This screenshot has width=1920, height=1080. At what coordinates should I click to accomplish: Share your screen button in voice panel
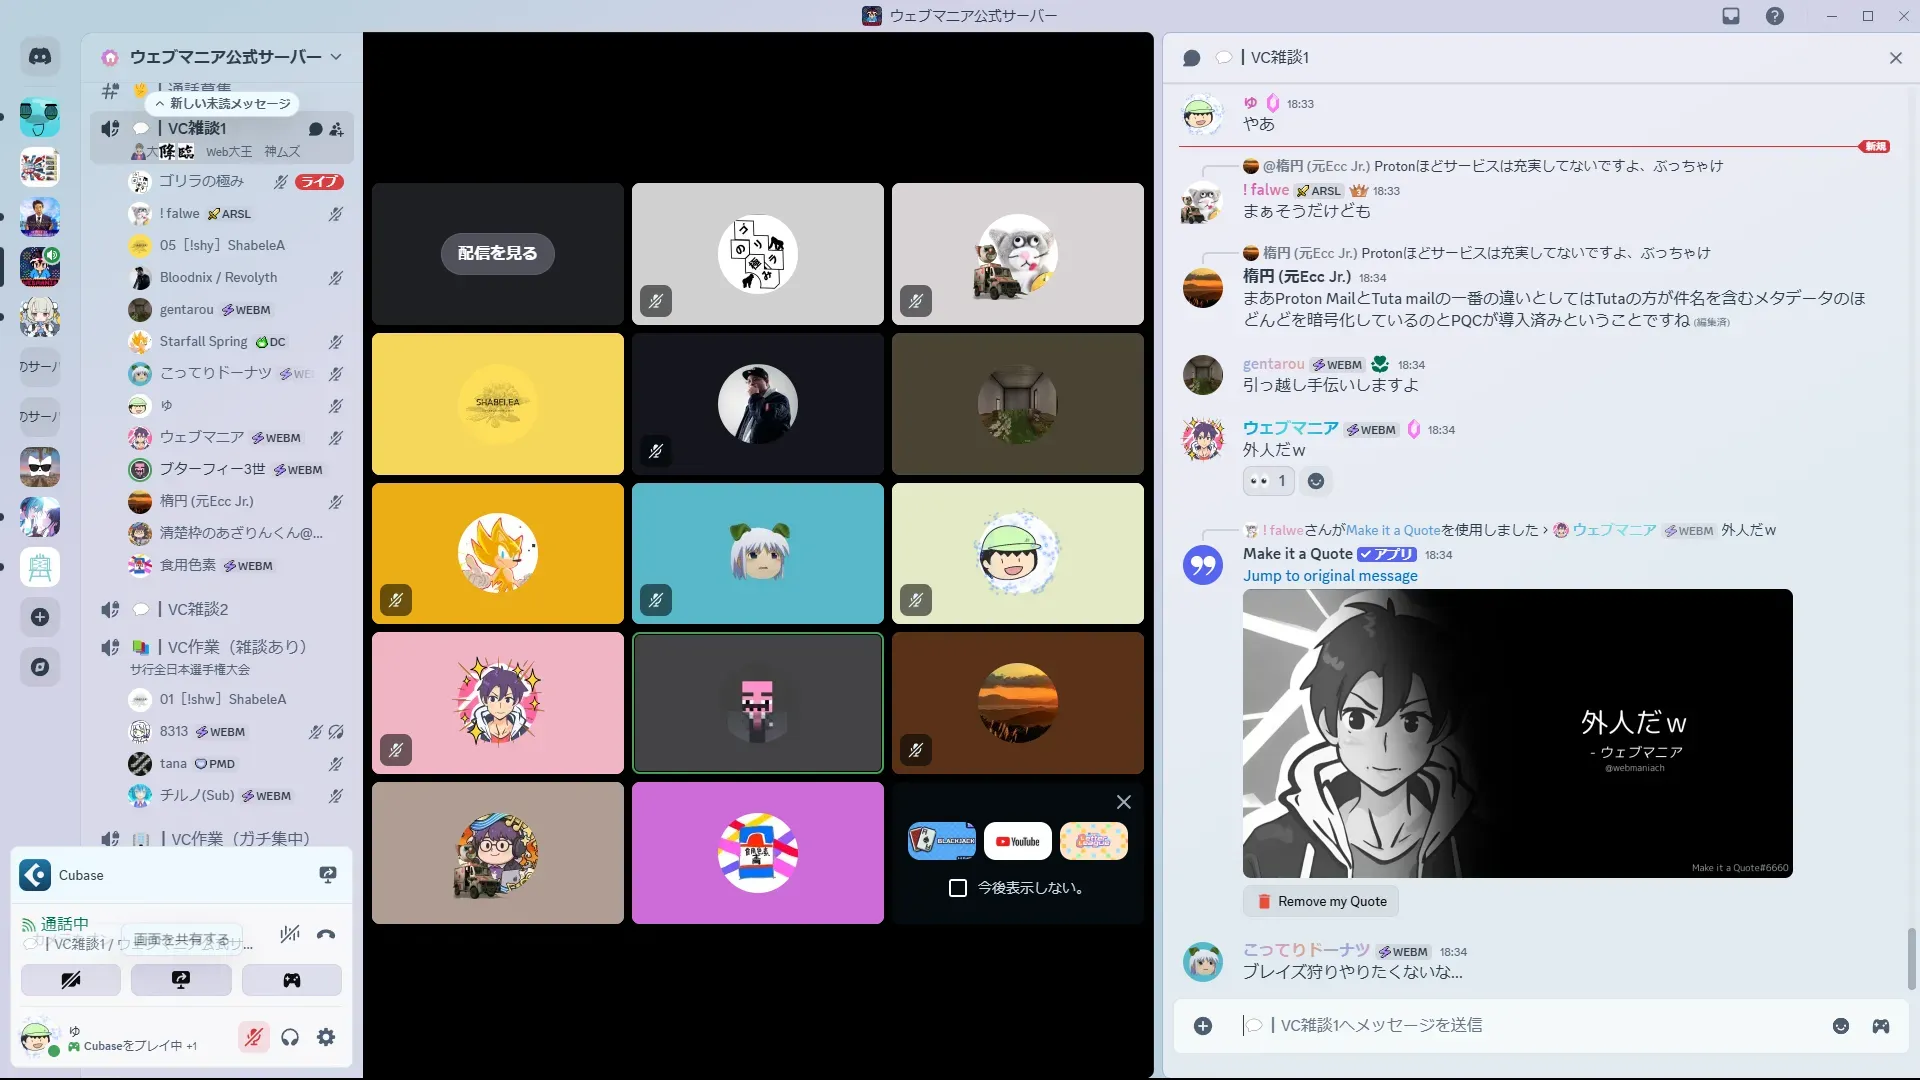coord(181,980)
